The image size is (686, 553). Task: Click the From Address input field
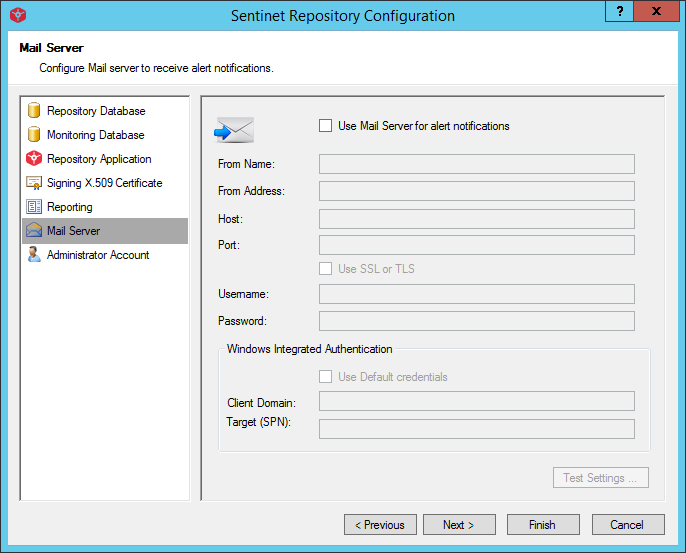(x=476, y=191)
